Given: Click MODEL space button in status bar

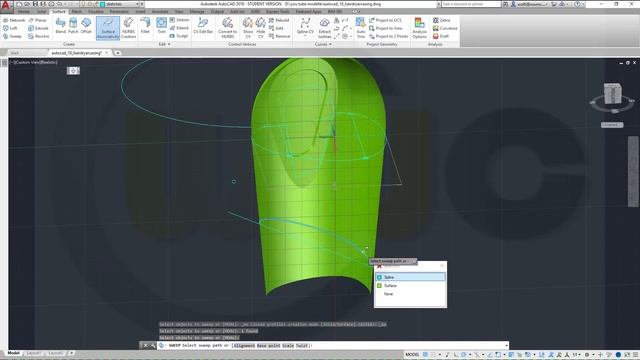Looking at the screenshot, I should pos(412,355).
